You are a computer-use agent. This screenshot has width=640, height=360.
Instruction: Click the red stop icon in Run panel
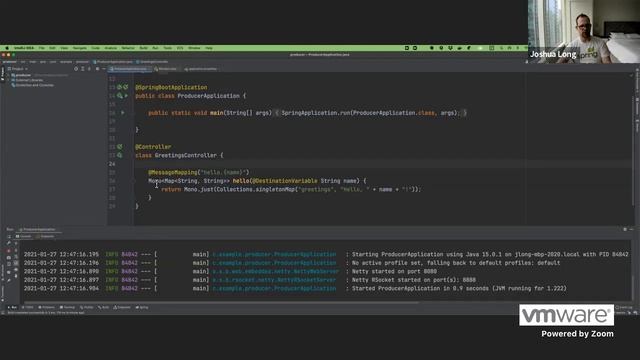9,251
